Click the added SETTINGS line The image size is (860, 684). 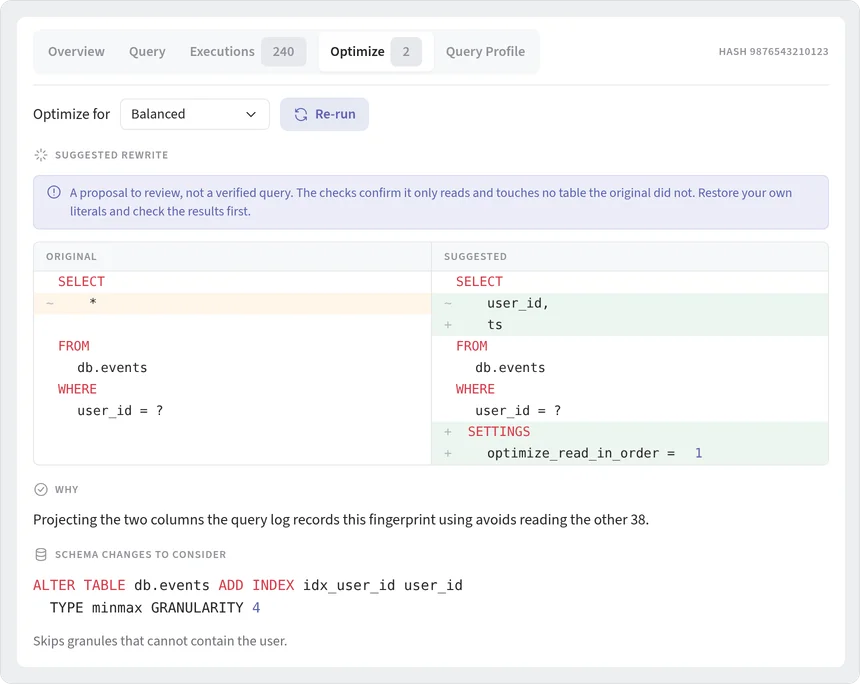(x=630, y=432)
